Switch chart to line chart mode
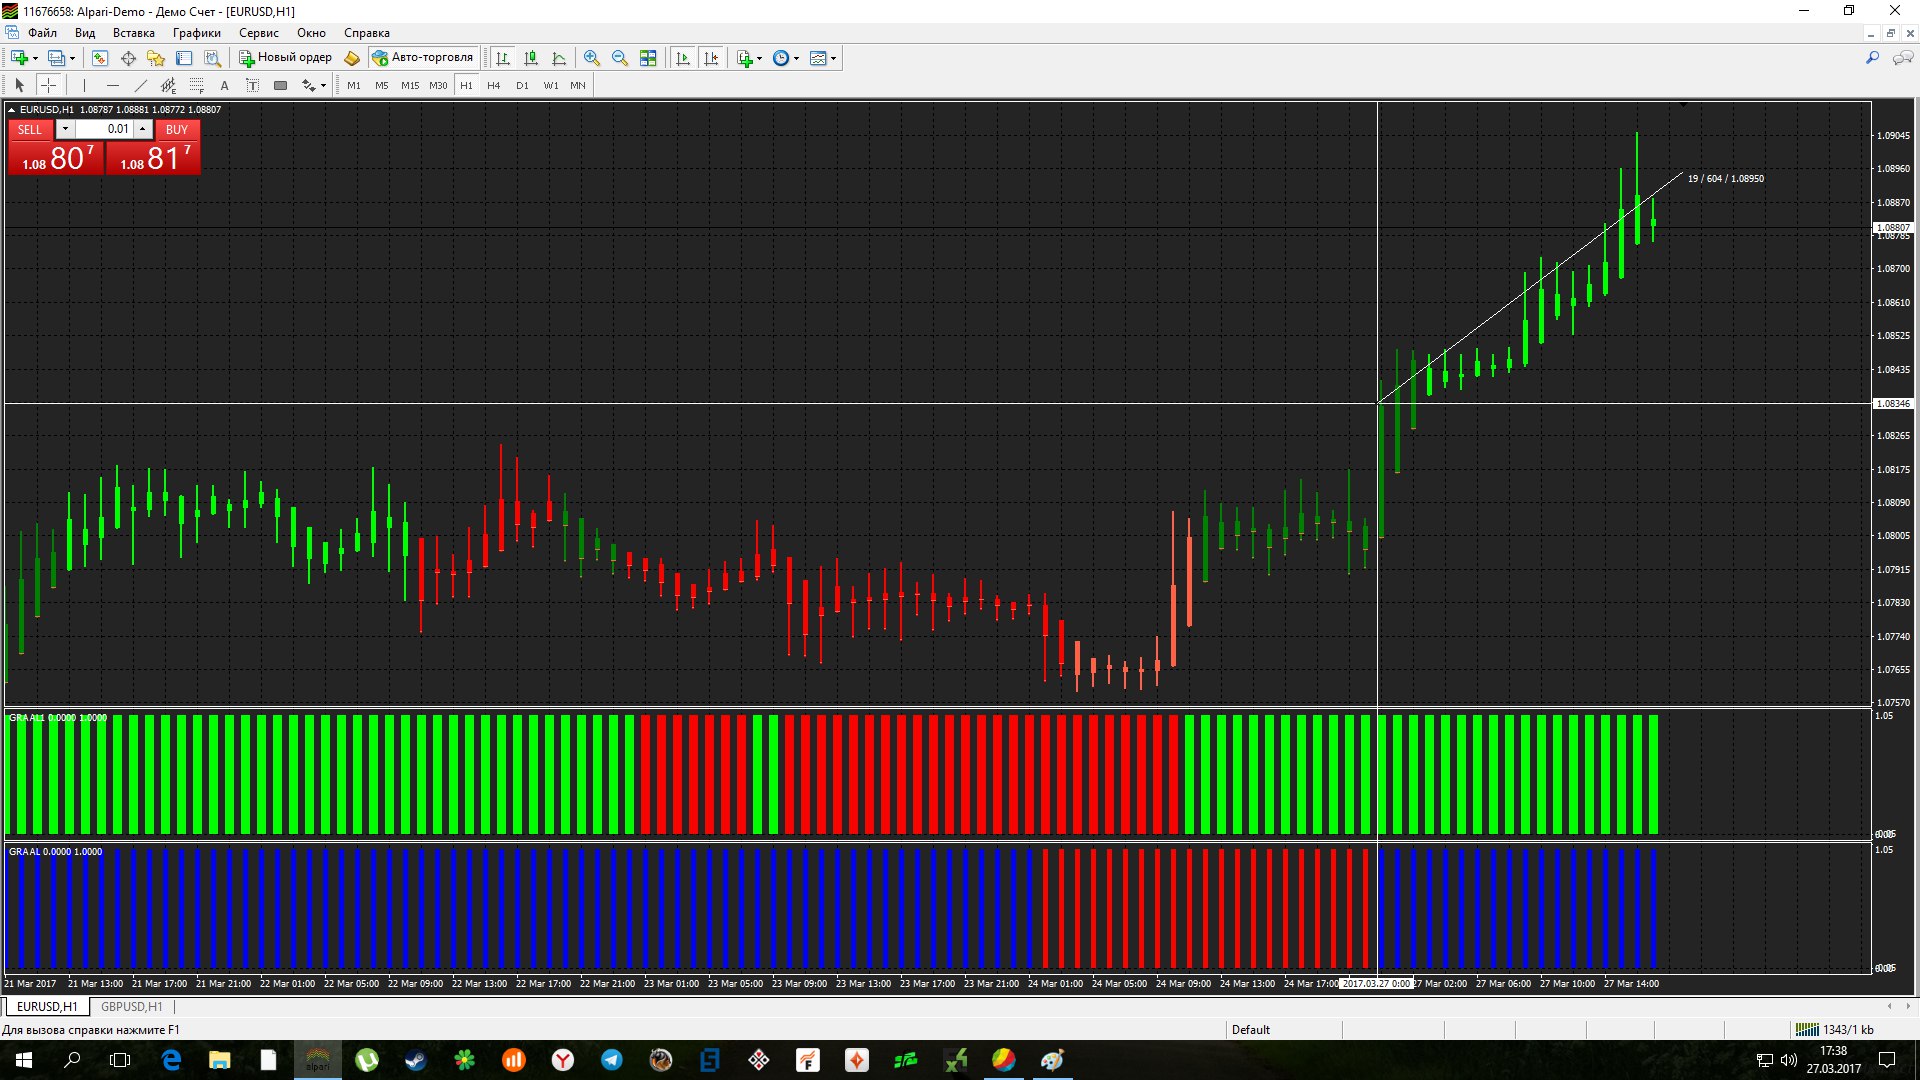The width and height of the screenshot is (1920, 1080). pyautogui.click(x=559, y=58)
